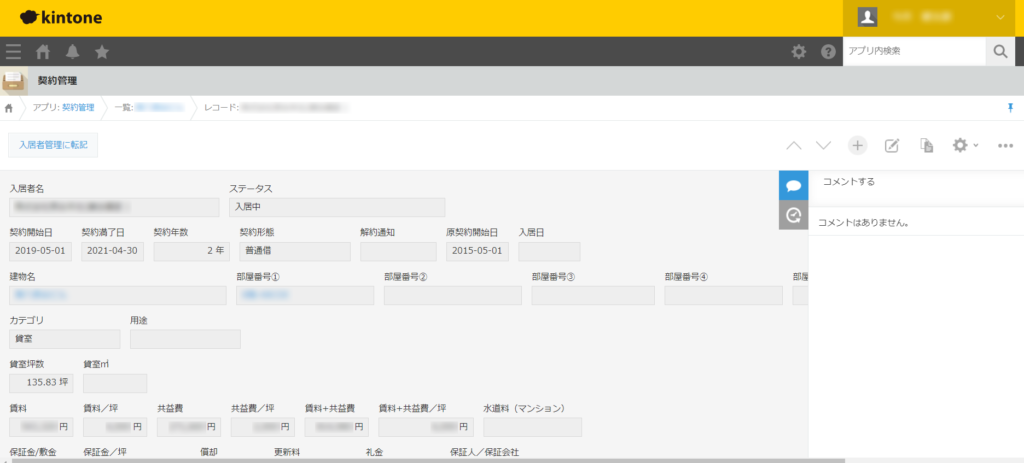Open the help question mark icon

pos(828,52)
